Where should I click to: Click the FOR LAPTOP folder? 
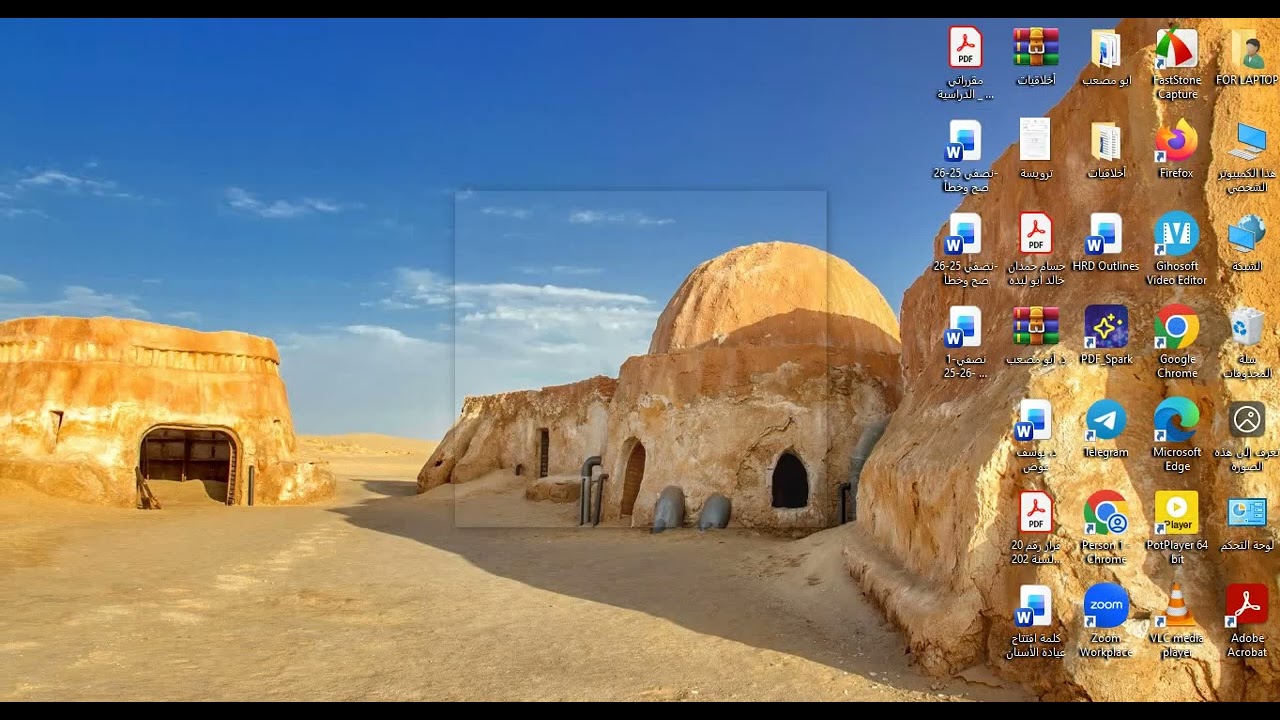[1247, 57]
